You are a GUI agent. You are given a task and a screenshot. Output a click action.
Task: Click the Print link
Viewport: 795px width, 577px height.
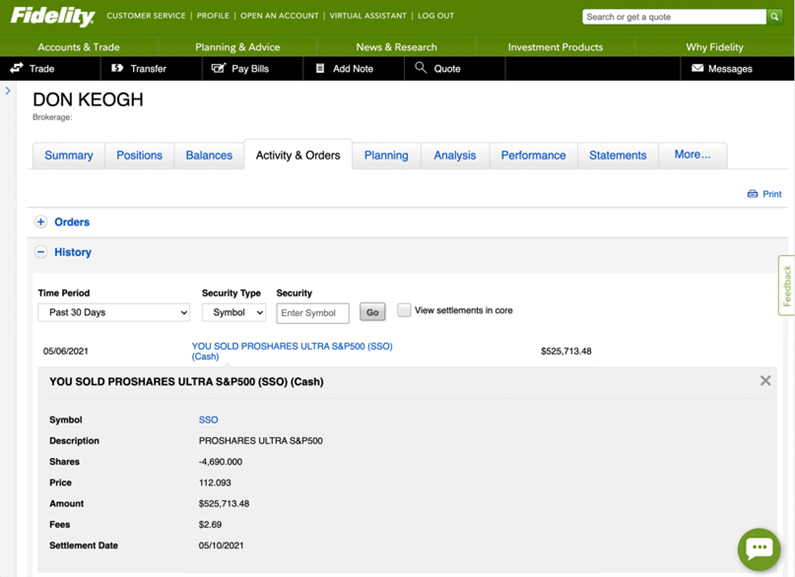[772, 194]
